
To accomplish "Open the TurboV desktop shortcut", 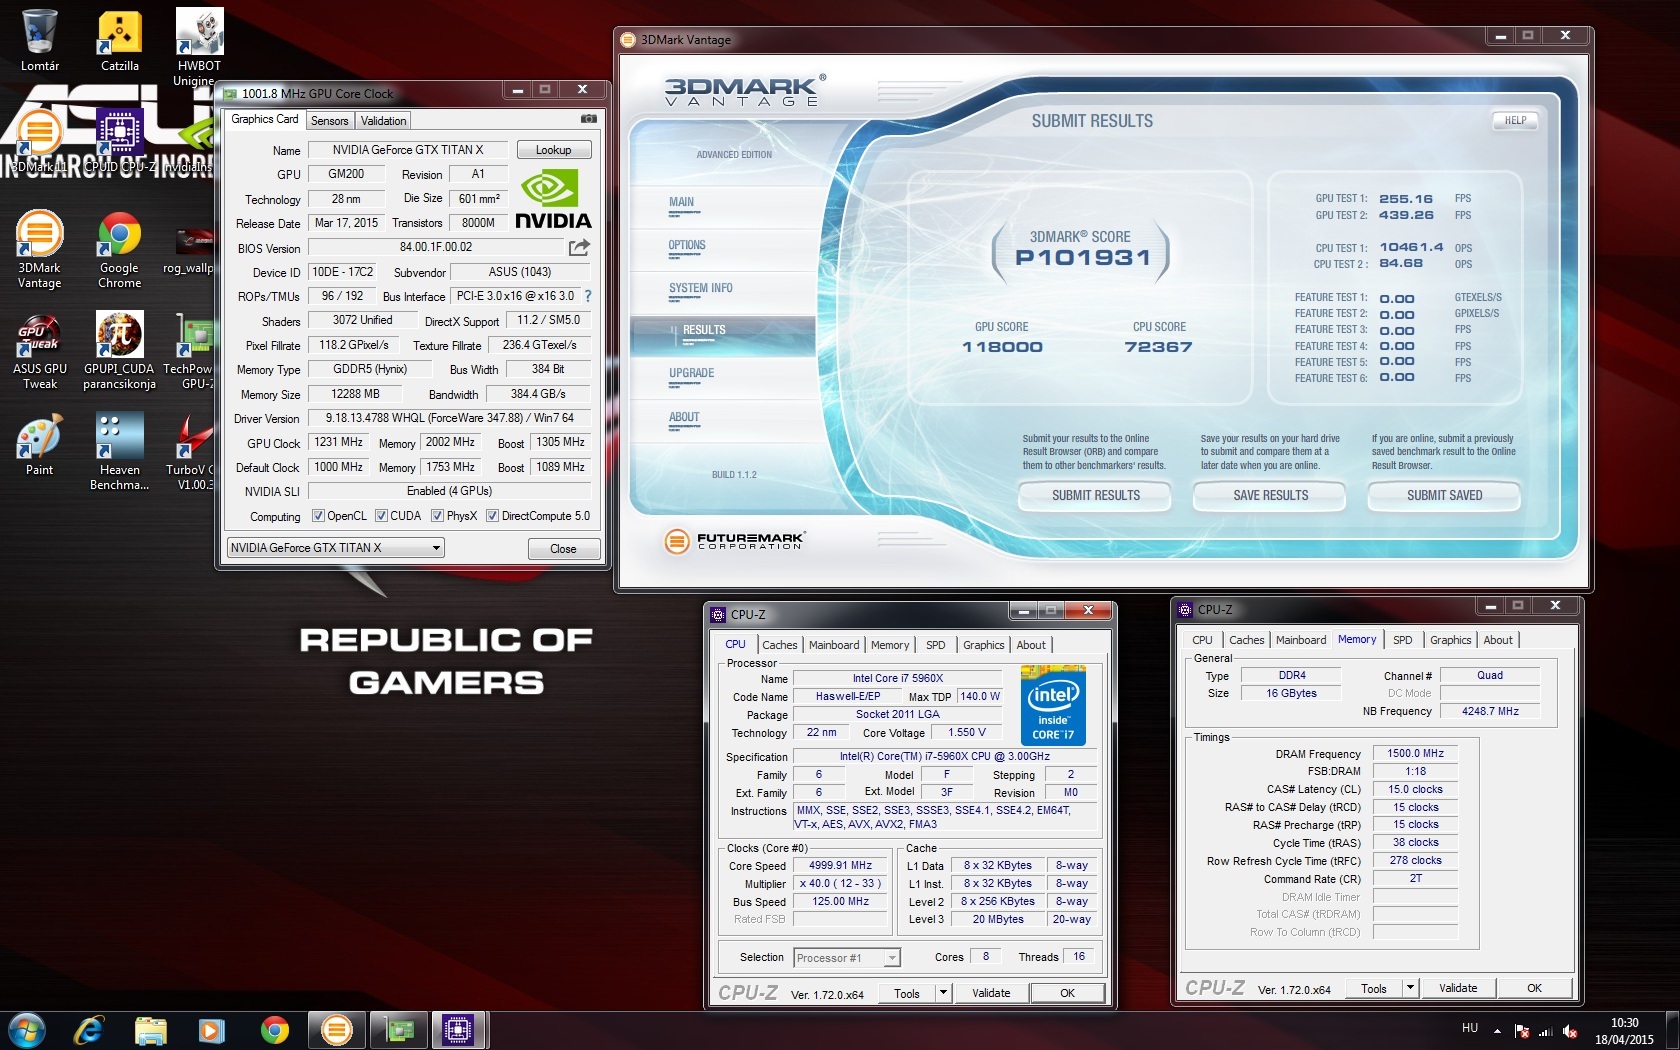I will pos(192,452).
